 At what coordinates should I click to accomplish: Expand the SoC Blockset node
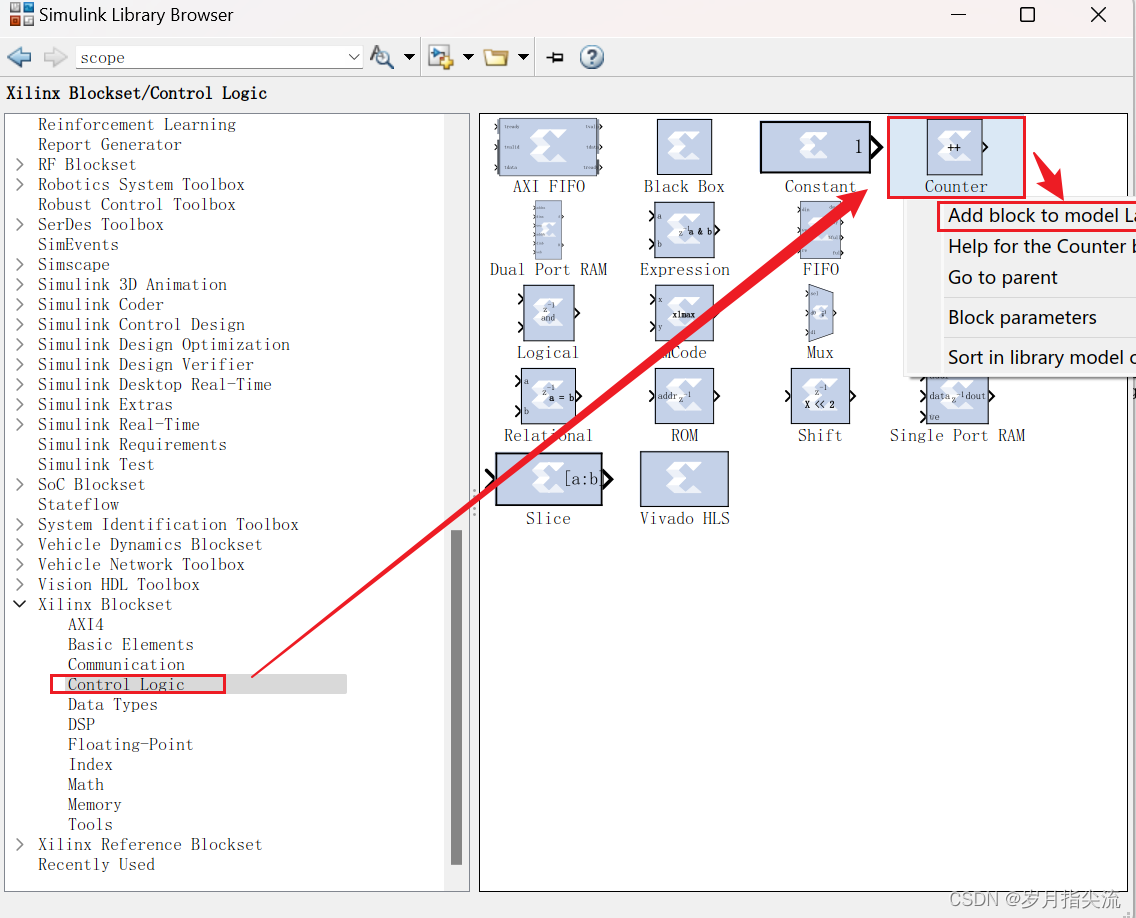pos(20,484)
